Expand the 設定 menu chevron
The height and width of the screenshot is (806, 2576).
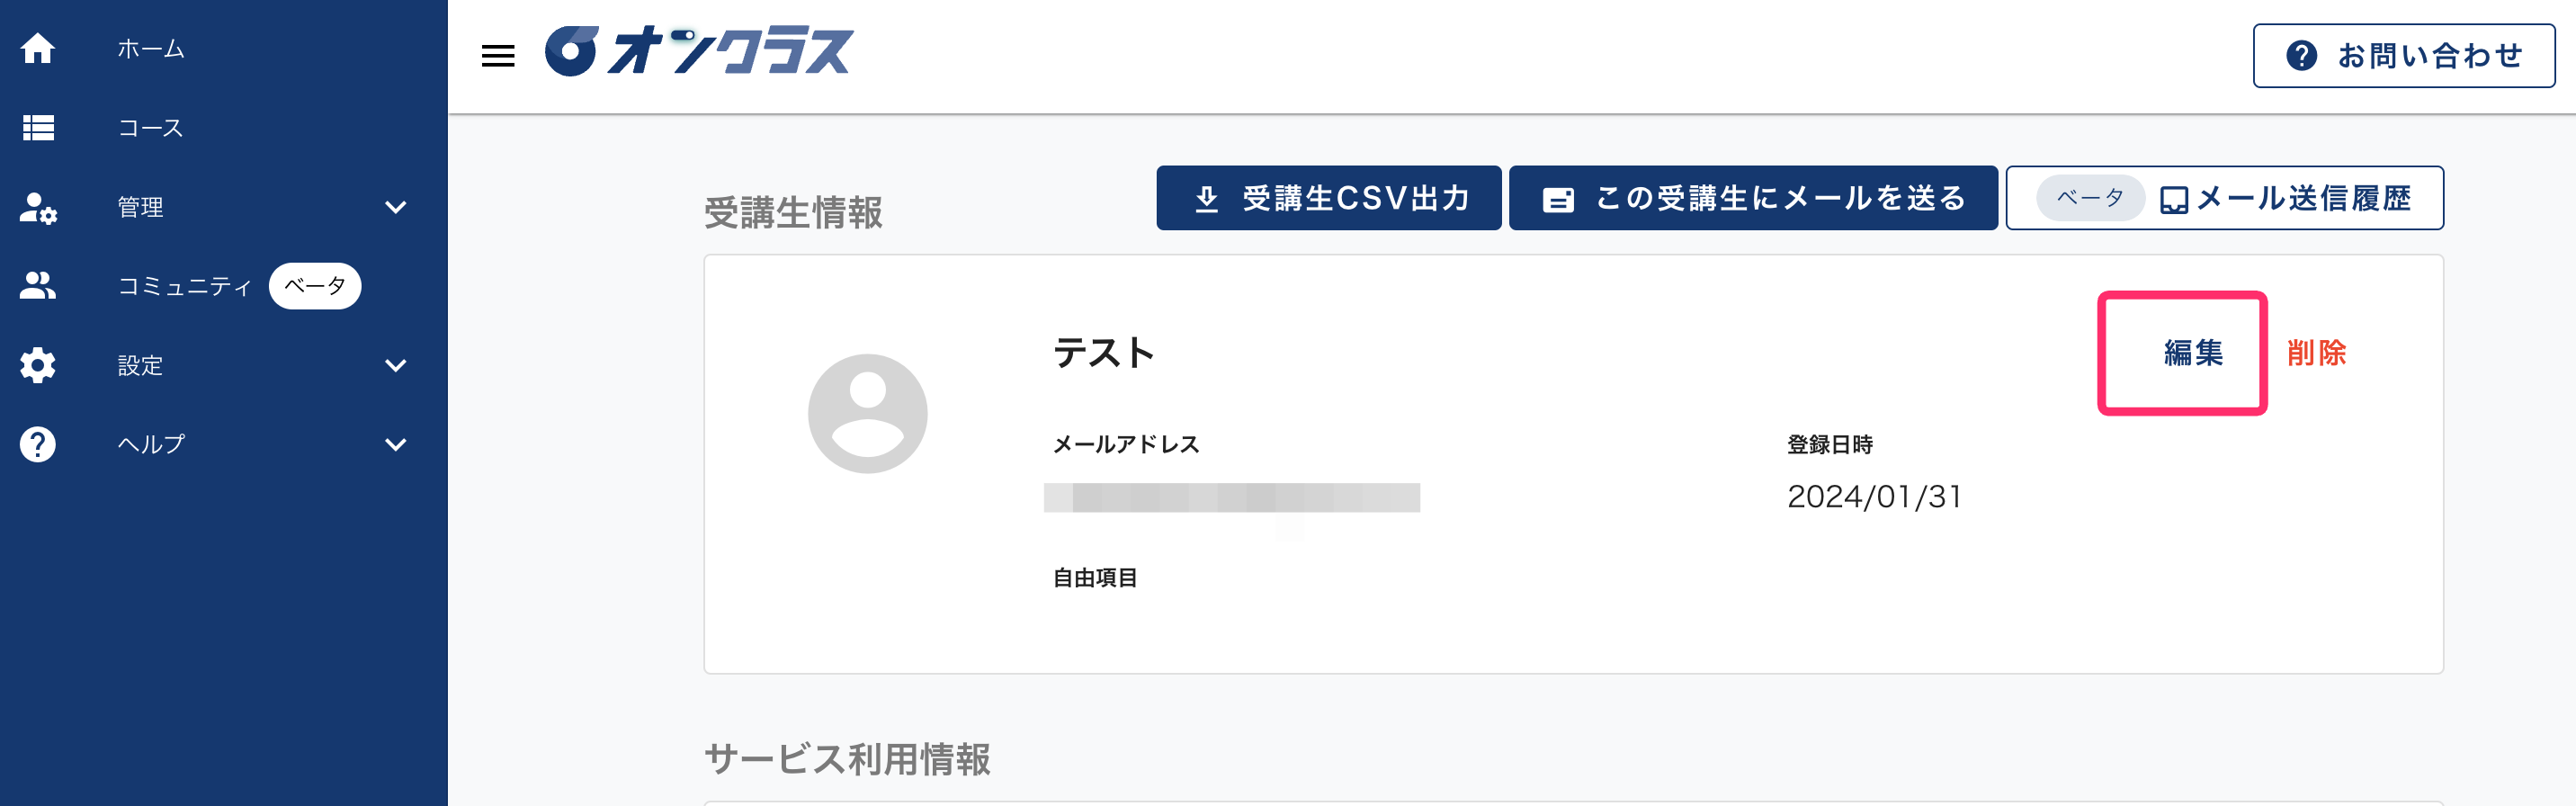(x=396, y=365)
